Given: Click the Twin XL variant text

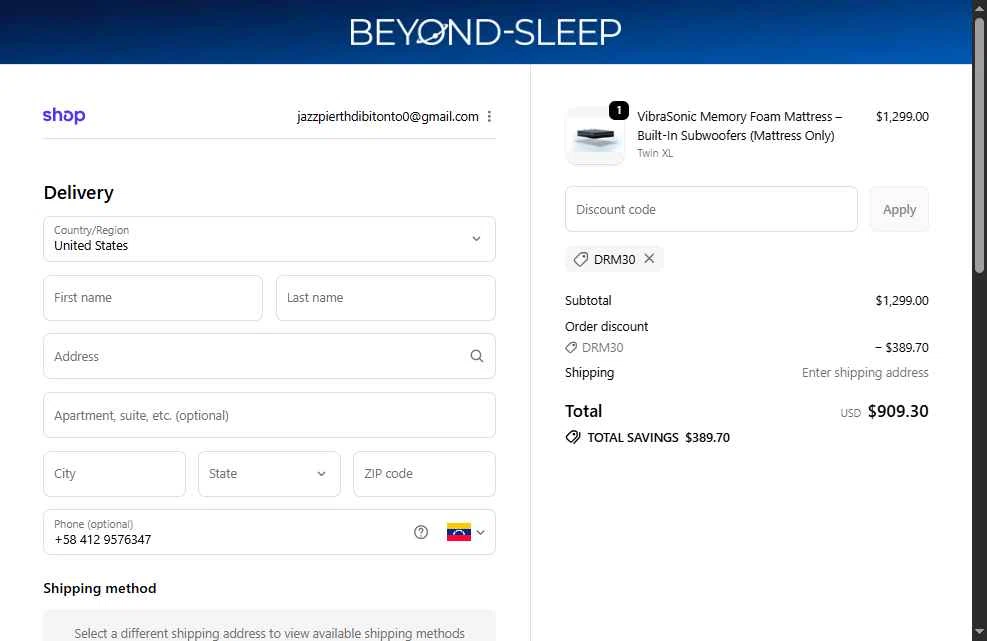Looking at the screenshot, I should point(655,153).
